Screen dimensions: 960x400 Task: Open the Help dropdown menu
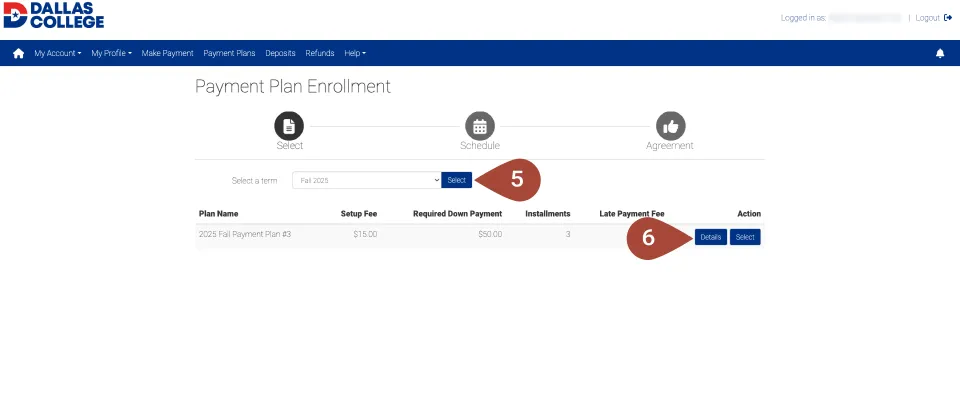(x=355, y=53)
